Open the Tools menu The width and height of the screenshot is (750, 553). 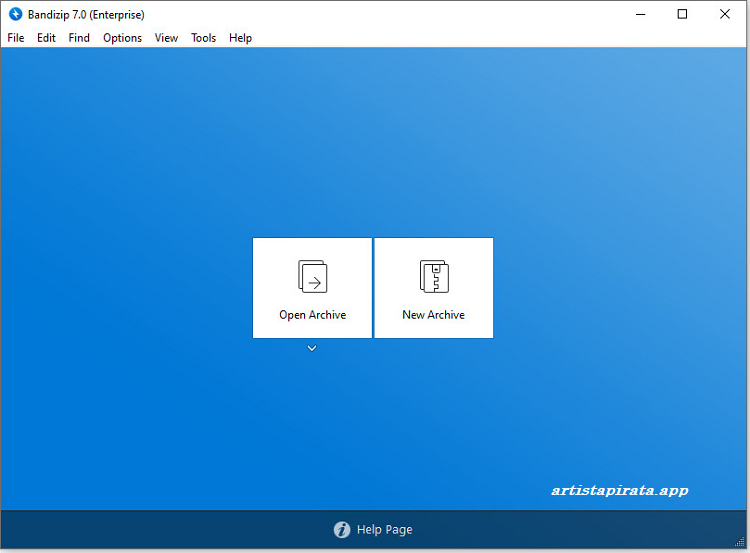click(x=203, y=38)
